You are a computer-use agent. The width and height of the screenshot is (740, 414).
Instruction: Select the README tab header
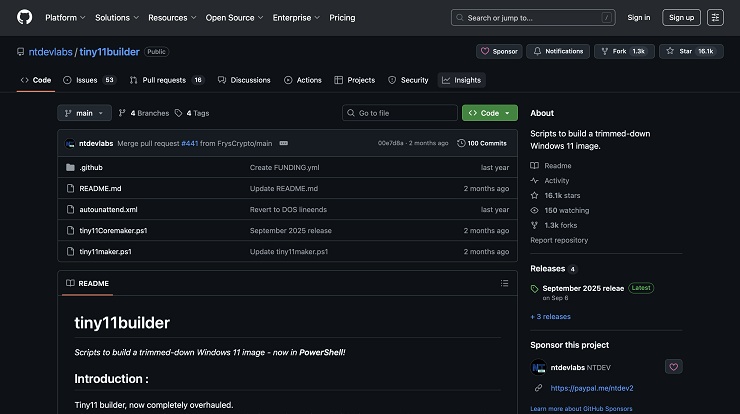click(x=87, y=283)
